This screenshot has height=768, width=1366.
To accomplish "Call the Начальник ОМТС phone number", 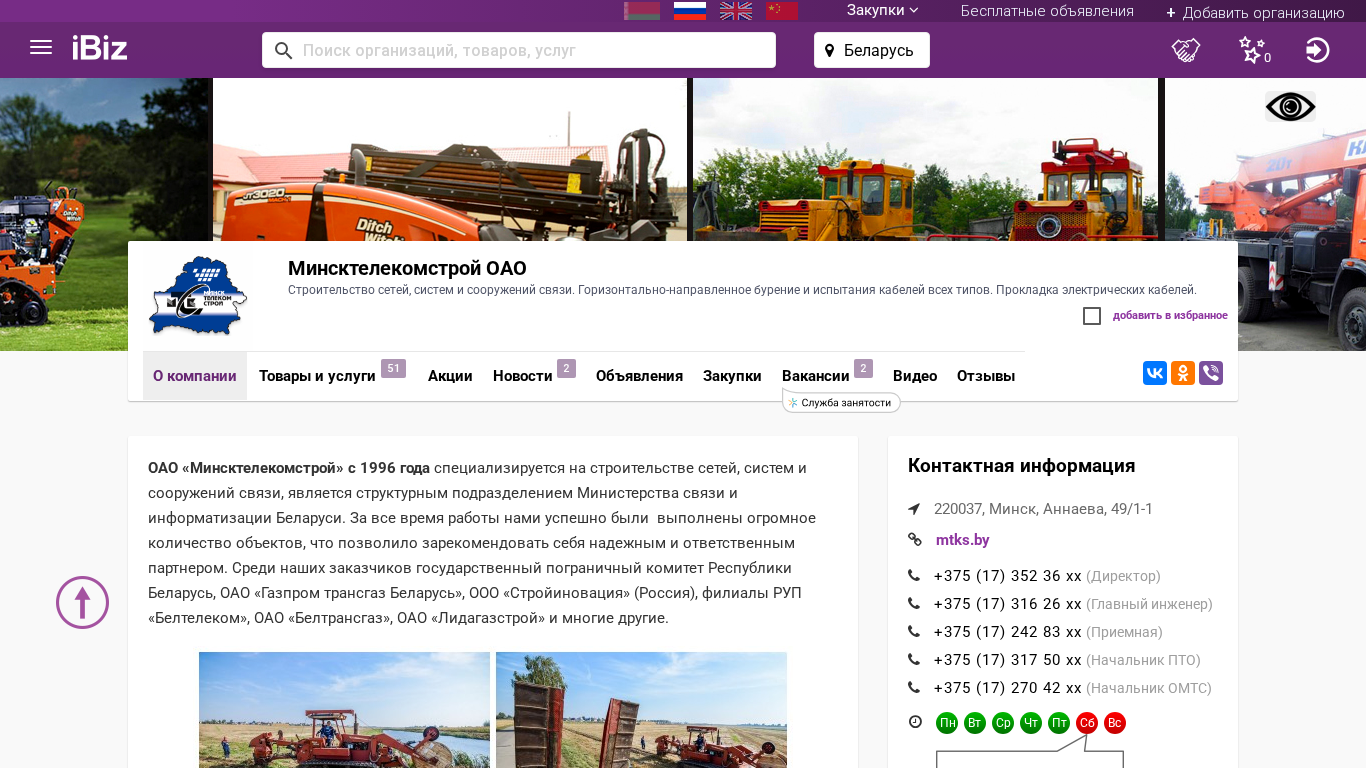I will click(1007, 688).
